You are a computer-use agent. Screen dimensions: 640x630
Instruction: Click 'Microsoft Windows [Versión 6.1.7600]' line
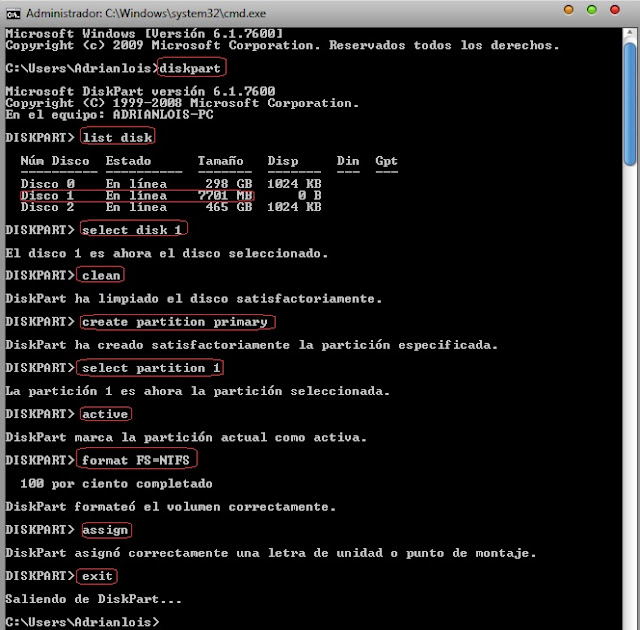144,33
